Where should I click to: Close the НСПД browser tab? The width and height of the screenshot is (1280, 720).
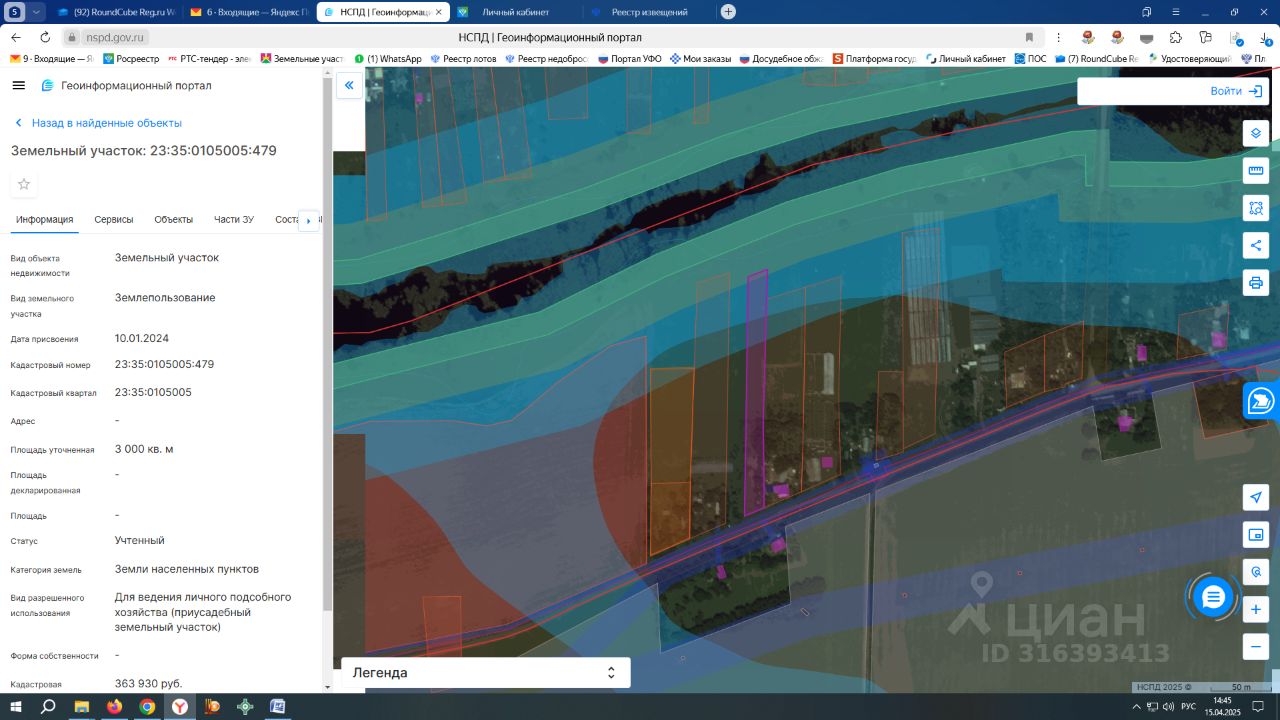point(438,12)
